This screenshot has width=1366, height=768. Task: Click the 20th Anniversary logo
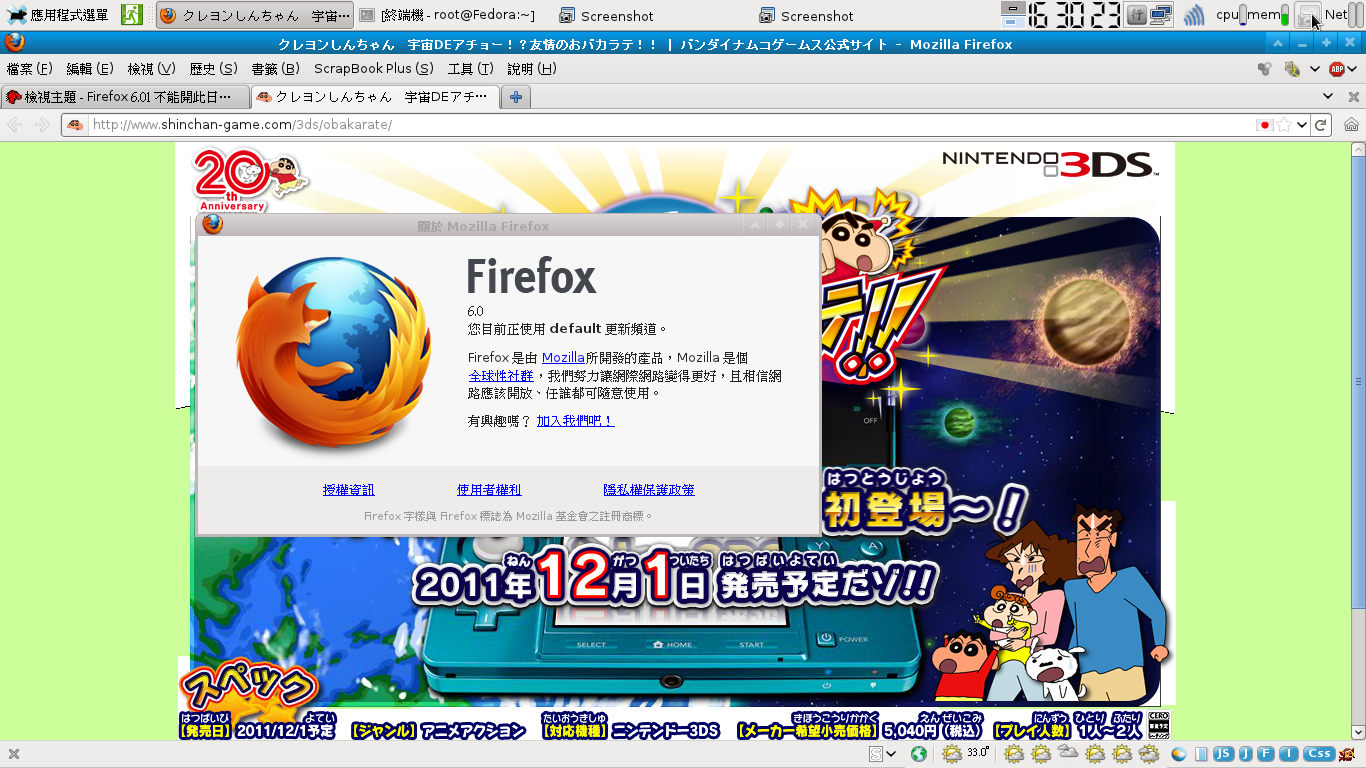pos(250,180)
